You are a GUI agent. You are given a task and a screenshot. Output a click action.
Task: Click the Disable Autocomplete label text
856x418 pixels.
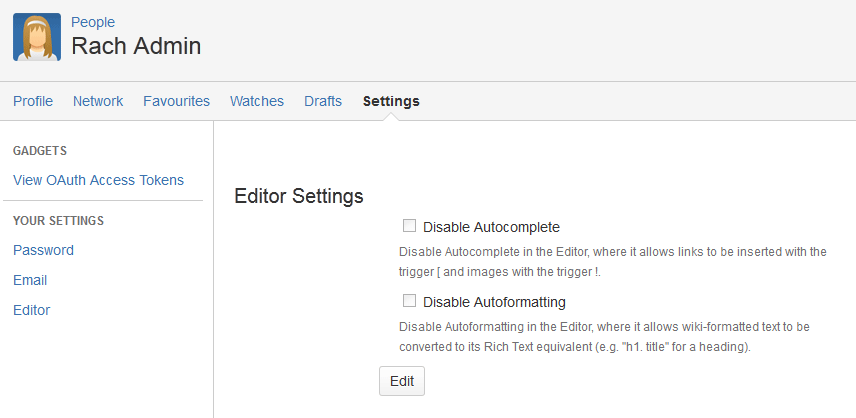point(491,227)
